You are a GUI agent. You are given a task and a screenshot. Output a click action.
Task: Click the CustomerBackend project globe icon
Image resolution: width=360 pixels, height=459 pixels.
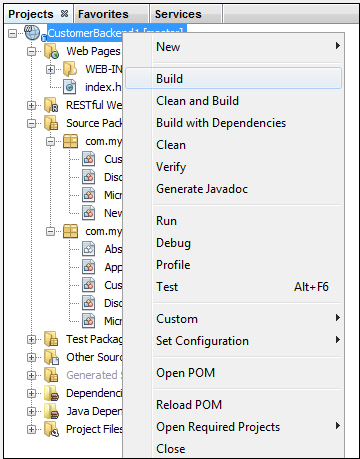pyautogui.click(x=32, y=33)
